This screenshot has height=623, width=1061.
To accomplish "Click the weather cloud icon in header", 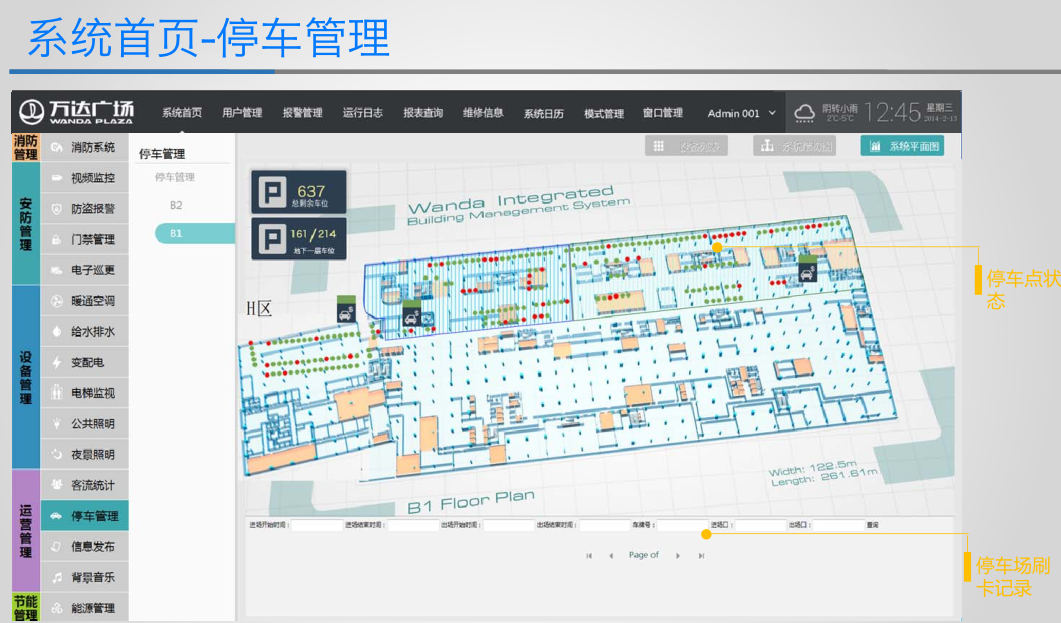I will (x=805, y=113).
